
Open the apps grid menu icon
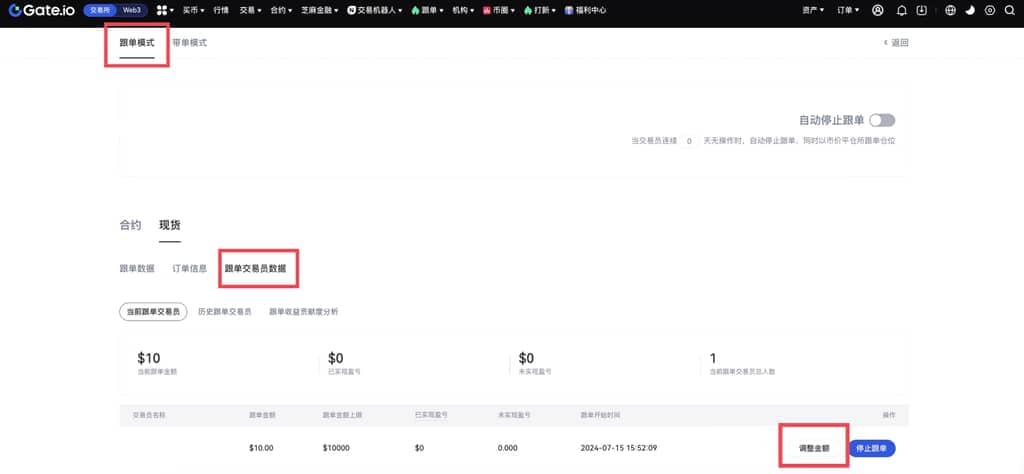coord(162,10)
